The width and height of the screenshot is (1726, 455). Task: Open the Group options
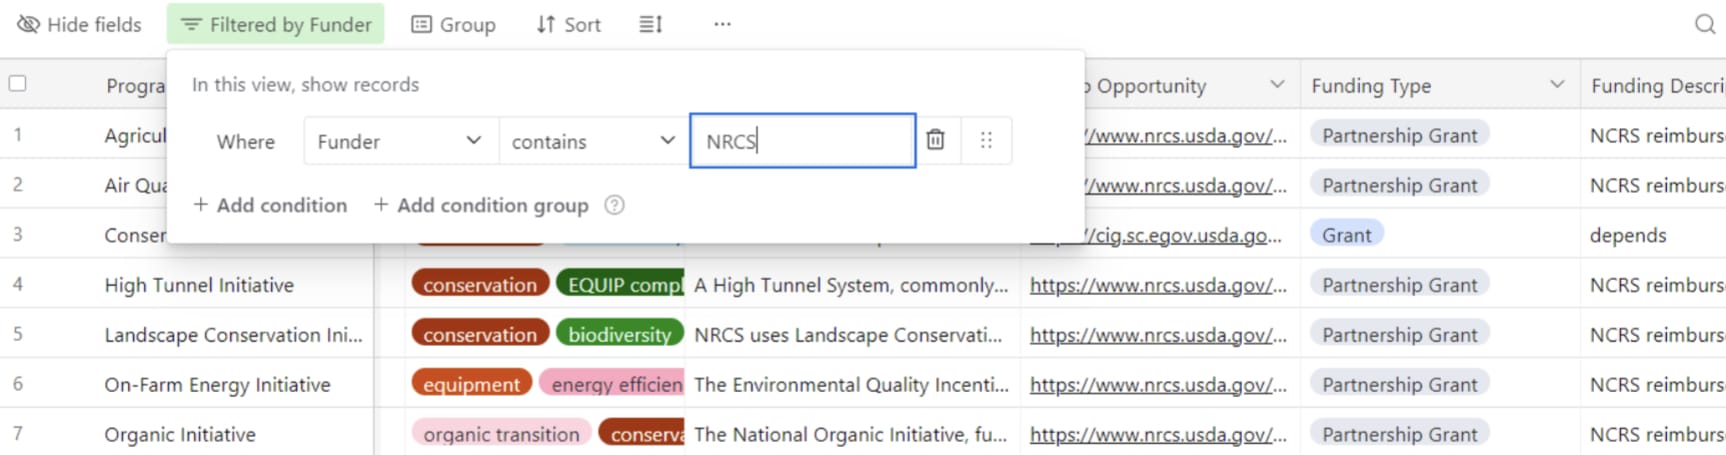coord(454,24)
